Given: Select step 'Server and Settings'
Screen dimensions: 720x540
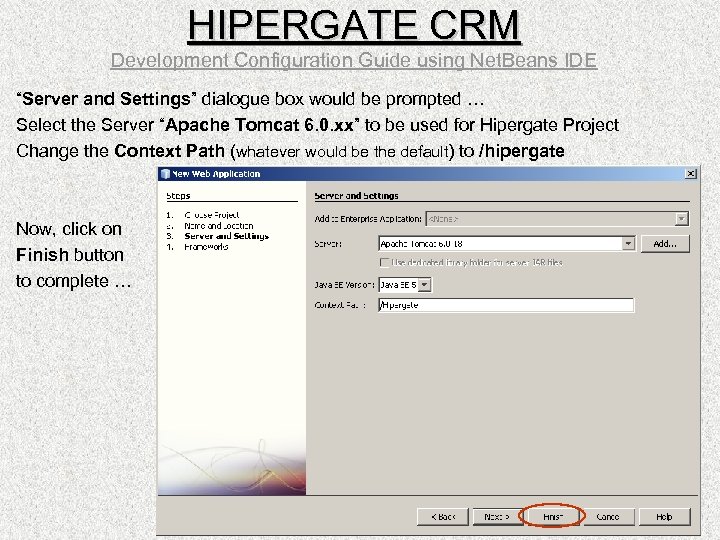Looking at the screenshot, I should click(226, 236).
